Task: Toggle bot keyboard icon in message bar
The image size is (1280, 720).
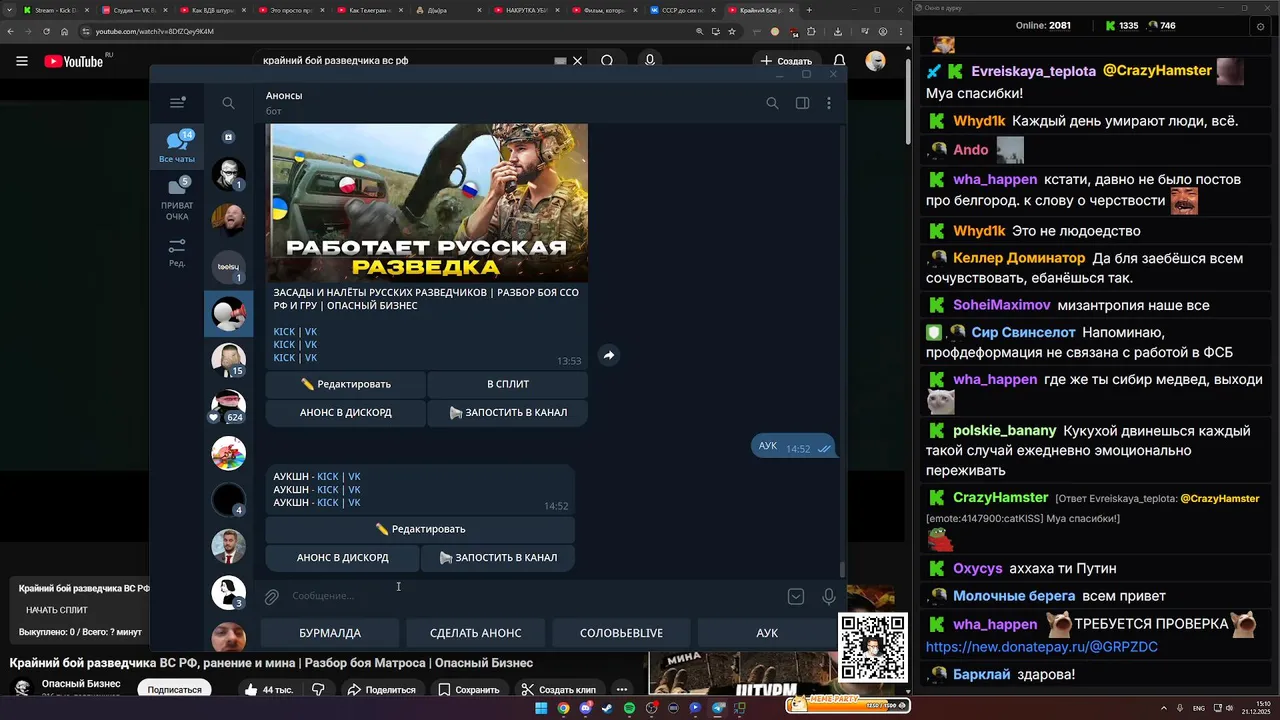Action: point(796,597)
